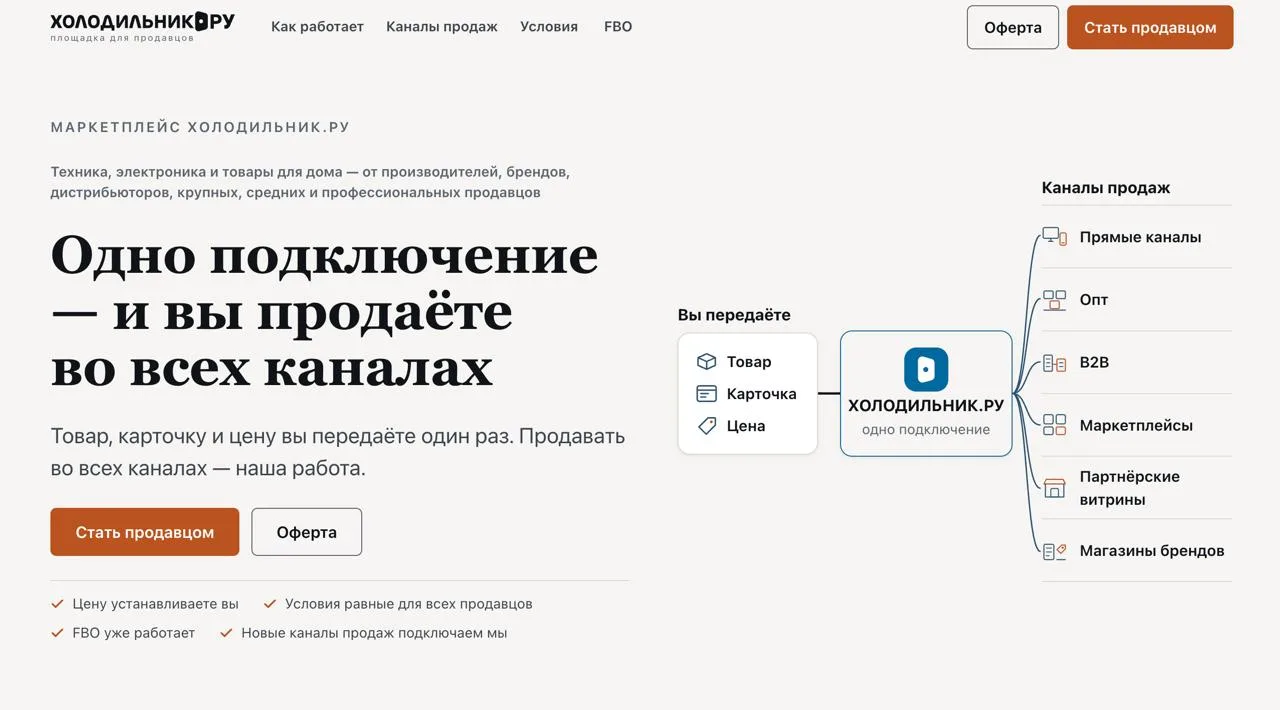The width and height of the screenshot is (1280, 710).
Task: Click the monitor icon for Прямые каналы
Action: [x=1054, y=237]
